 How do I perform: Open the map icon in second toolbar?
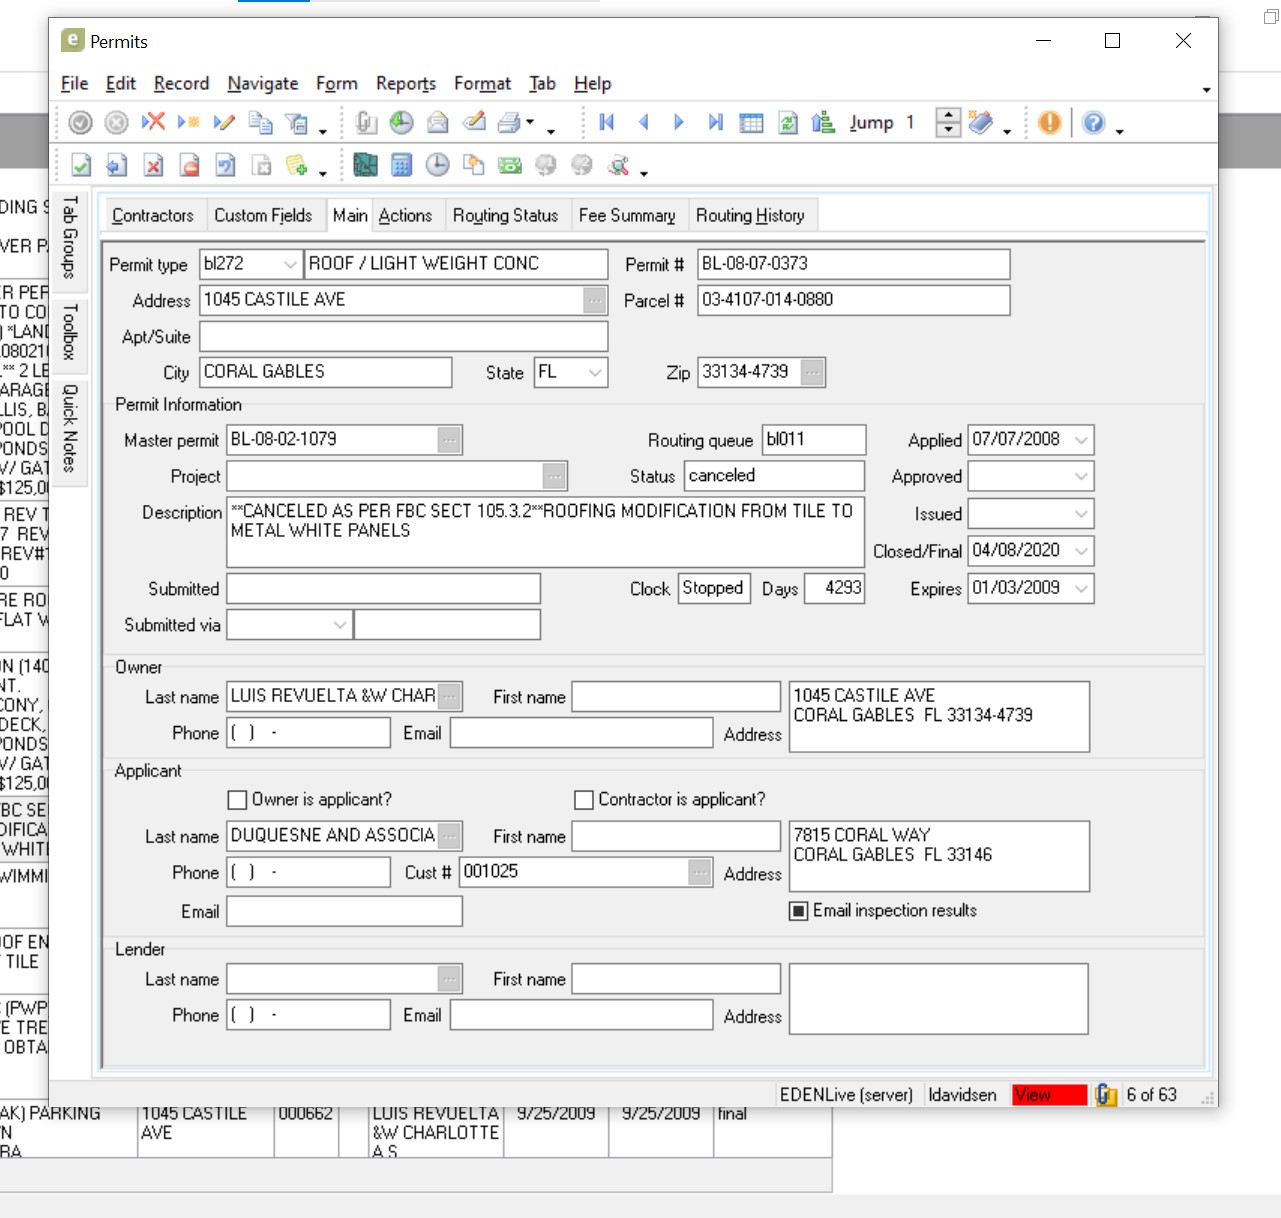point(366,166)
